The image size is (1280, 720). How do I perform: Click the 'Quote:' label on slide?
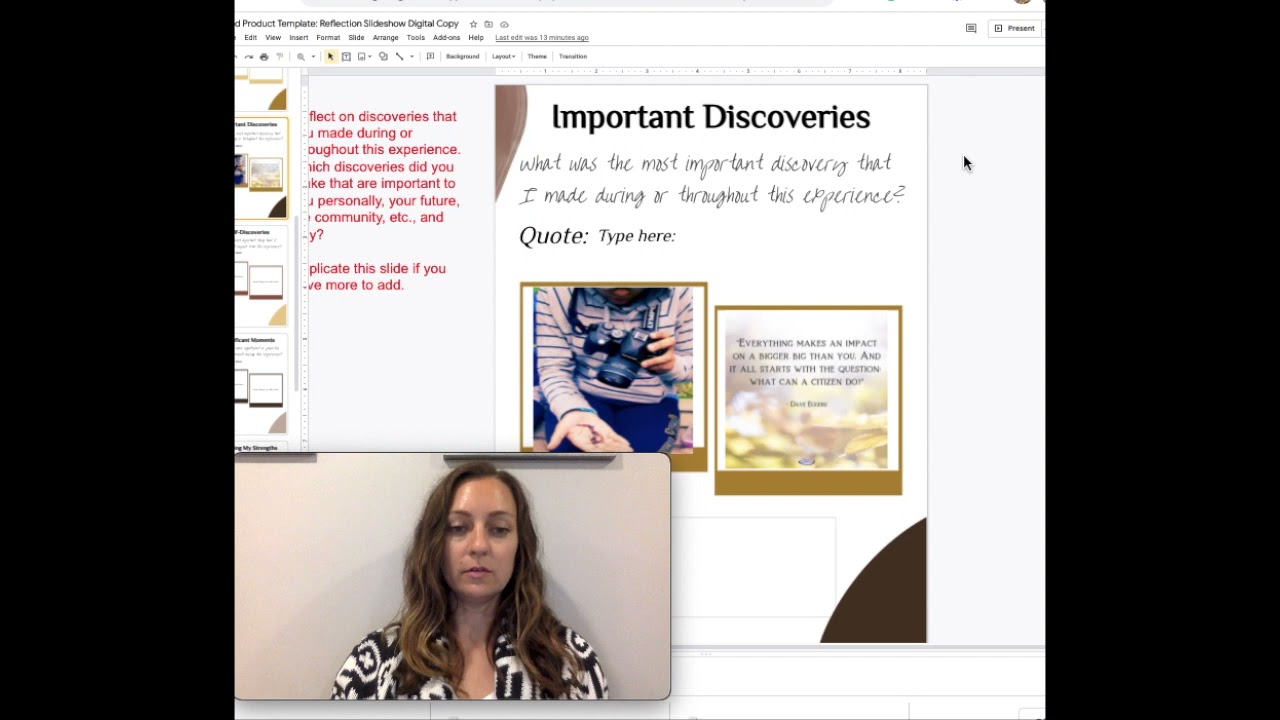click(554, 236)
